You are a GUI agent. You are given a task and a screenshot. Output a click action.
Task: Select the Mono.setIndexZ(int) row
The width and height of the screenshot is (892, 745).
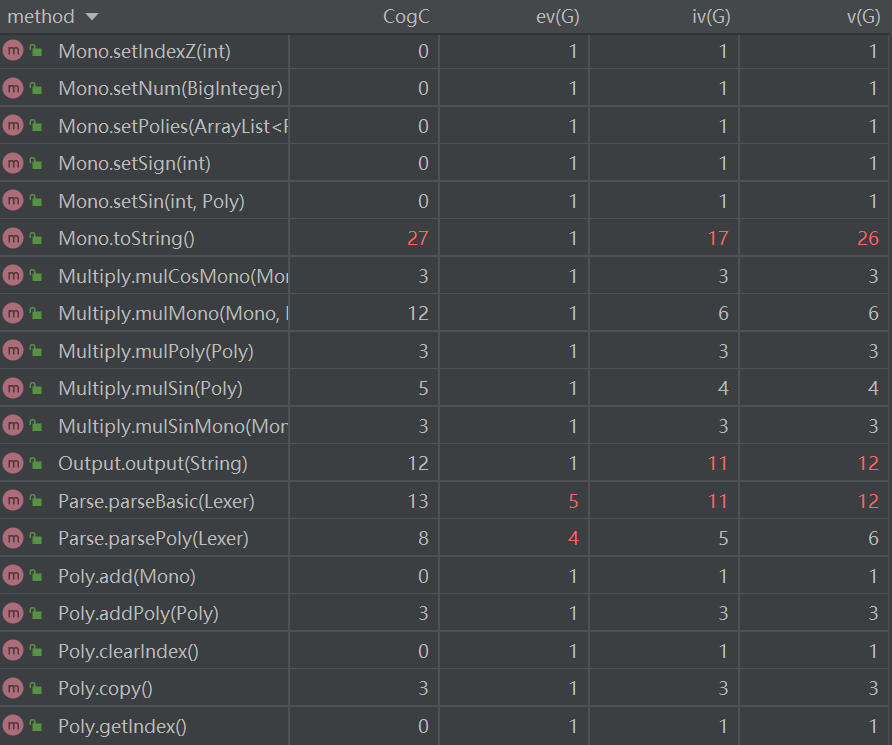446,51
